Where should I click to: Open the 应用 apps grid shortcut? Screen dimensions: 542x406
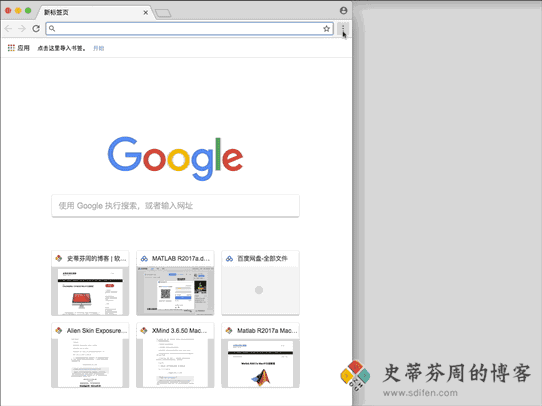(x=19, y=48)
